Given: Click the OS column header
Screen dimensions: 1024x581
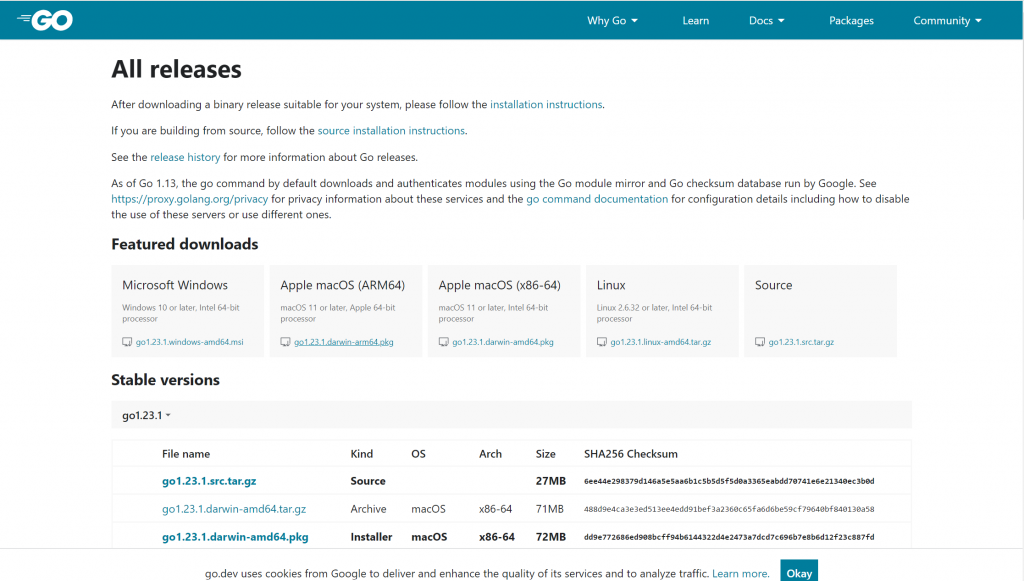Looking at the screenshot, I should [x=419, y=454].
